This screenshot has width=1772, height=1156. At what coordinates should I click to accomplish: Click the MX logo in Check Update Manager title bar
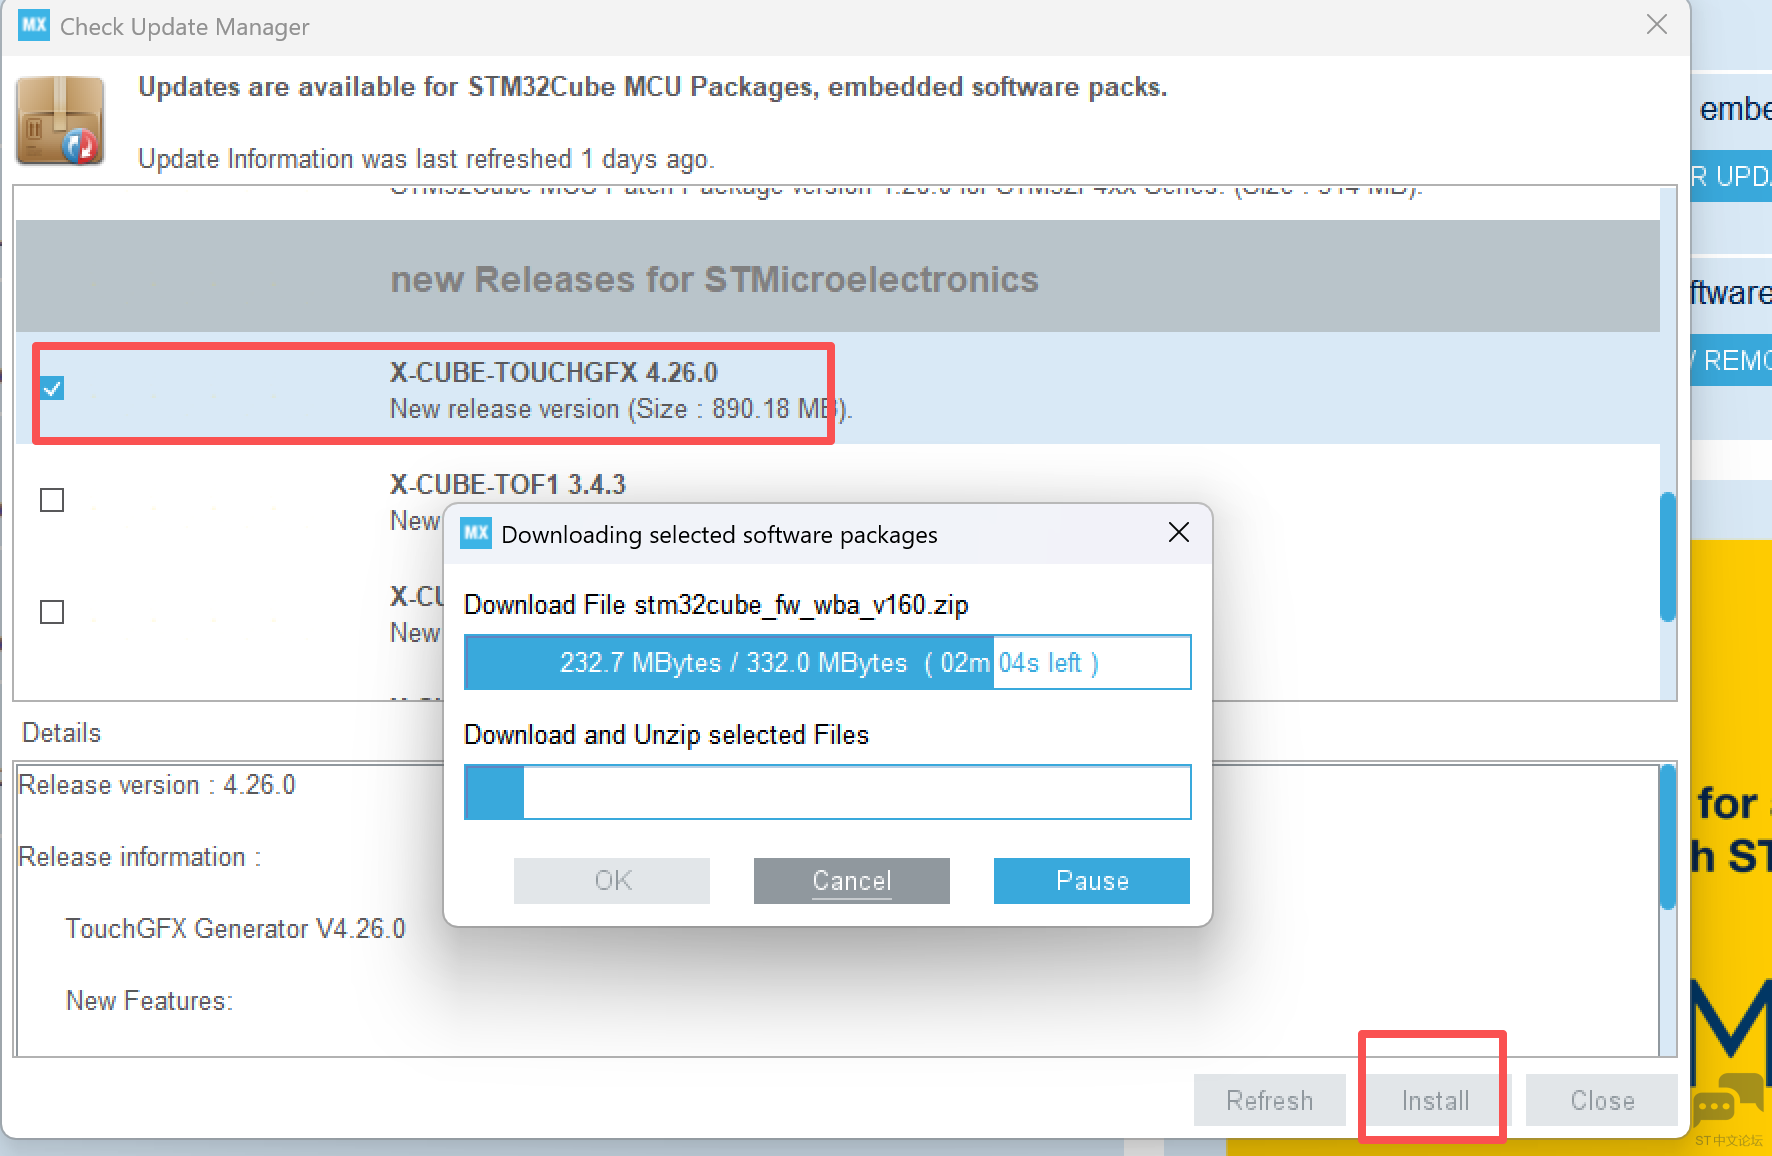(34, 25)
